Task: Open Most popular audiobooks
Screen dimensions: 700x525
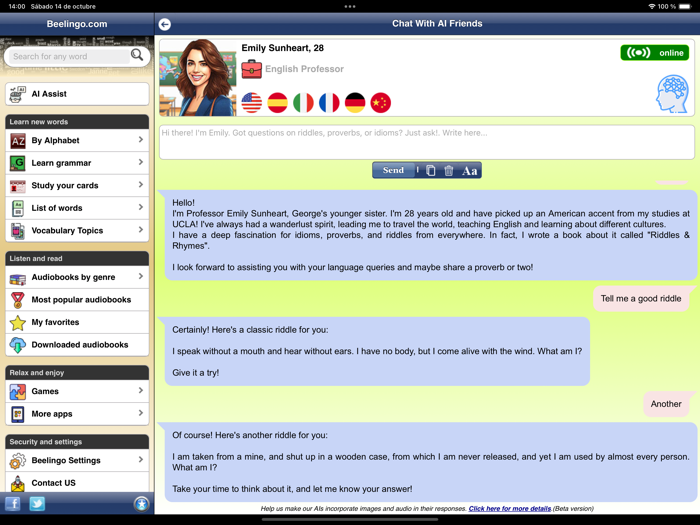Action: [x=77, y=300]
